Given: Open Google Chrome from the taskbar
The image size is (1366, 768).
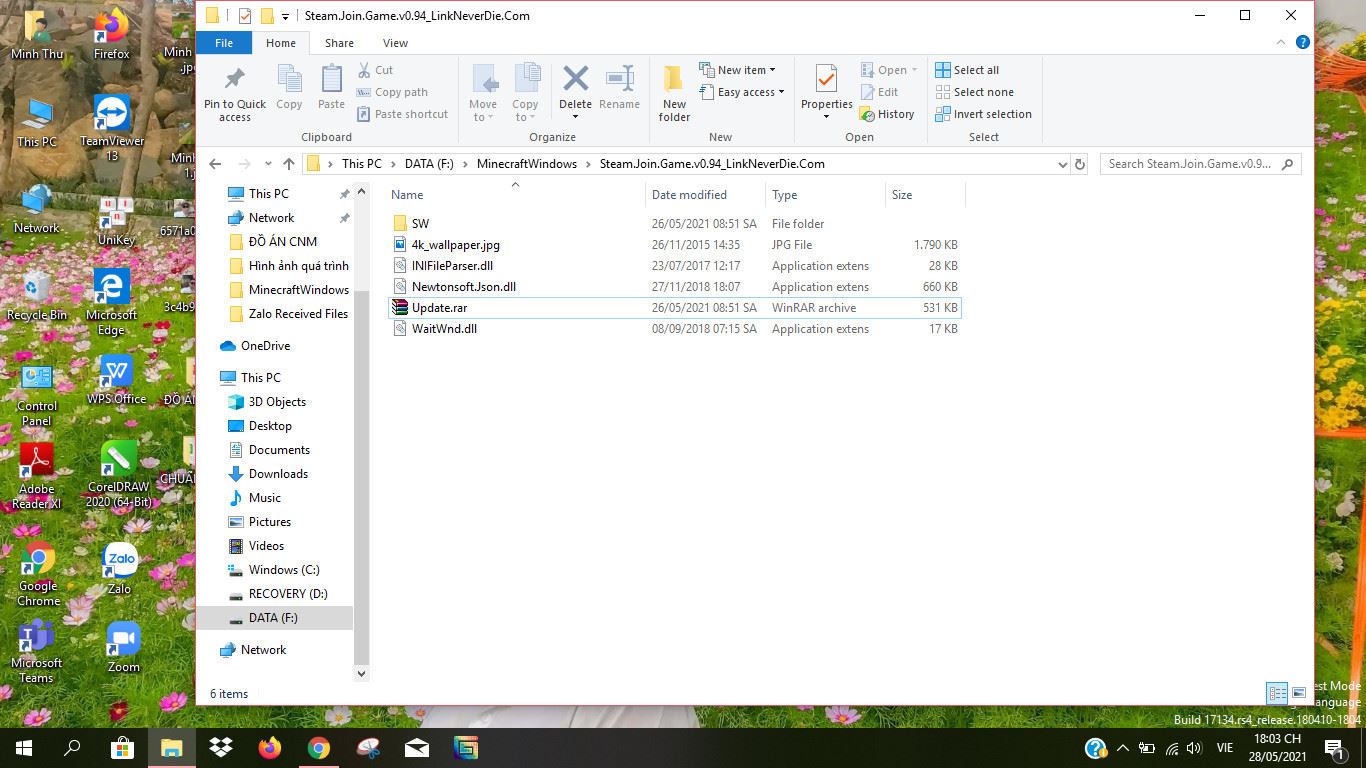Looking at the screenshot, I should point(319,748).
